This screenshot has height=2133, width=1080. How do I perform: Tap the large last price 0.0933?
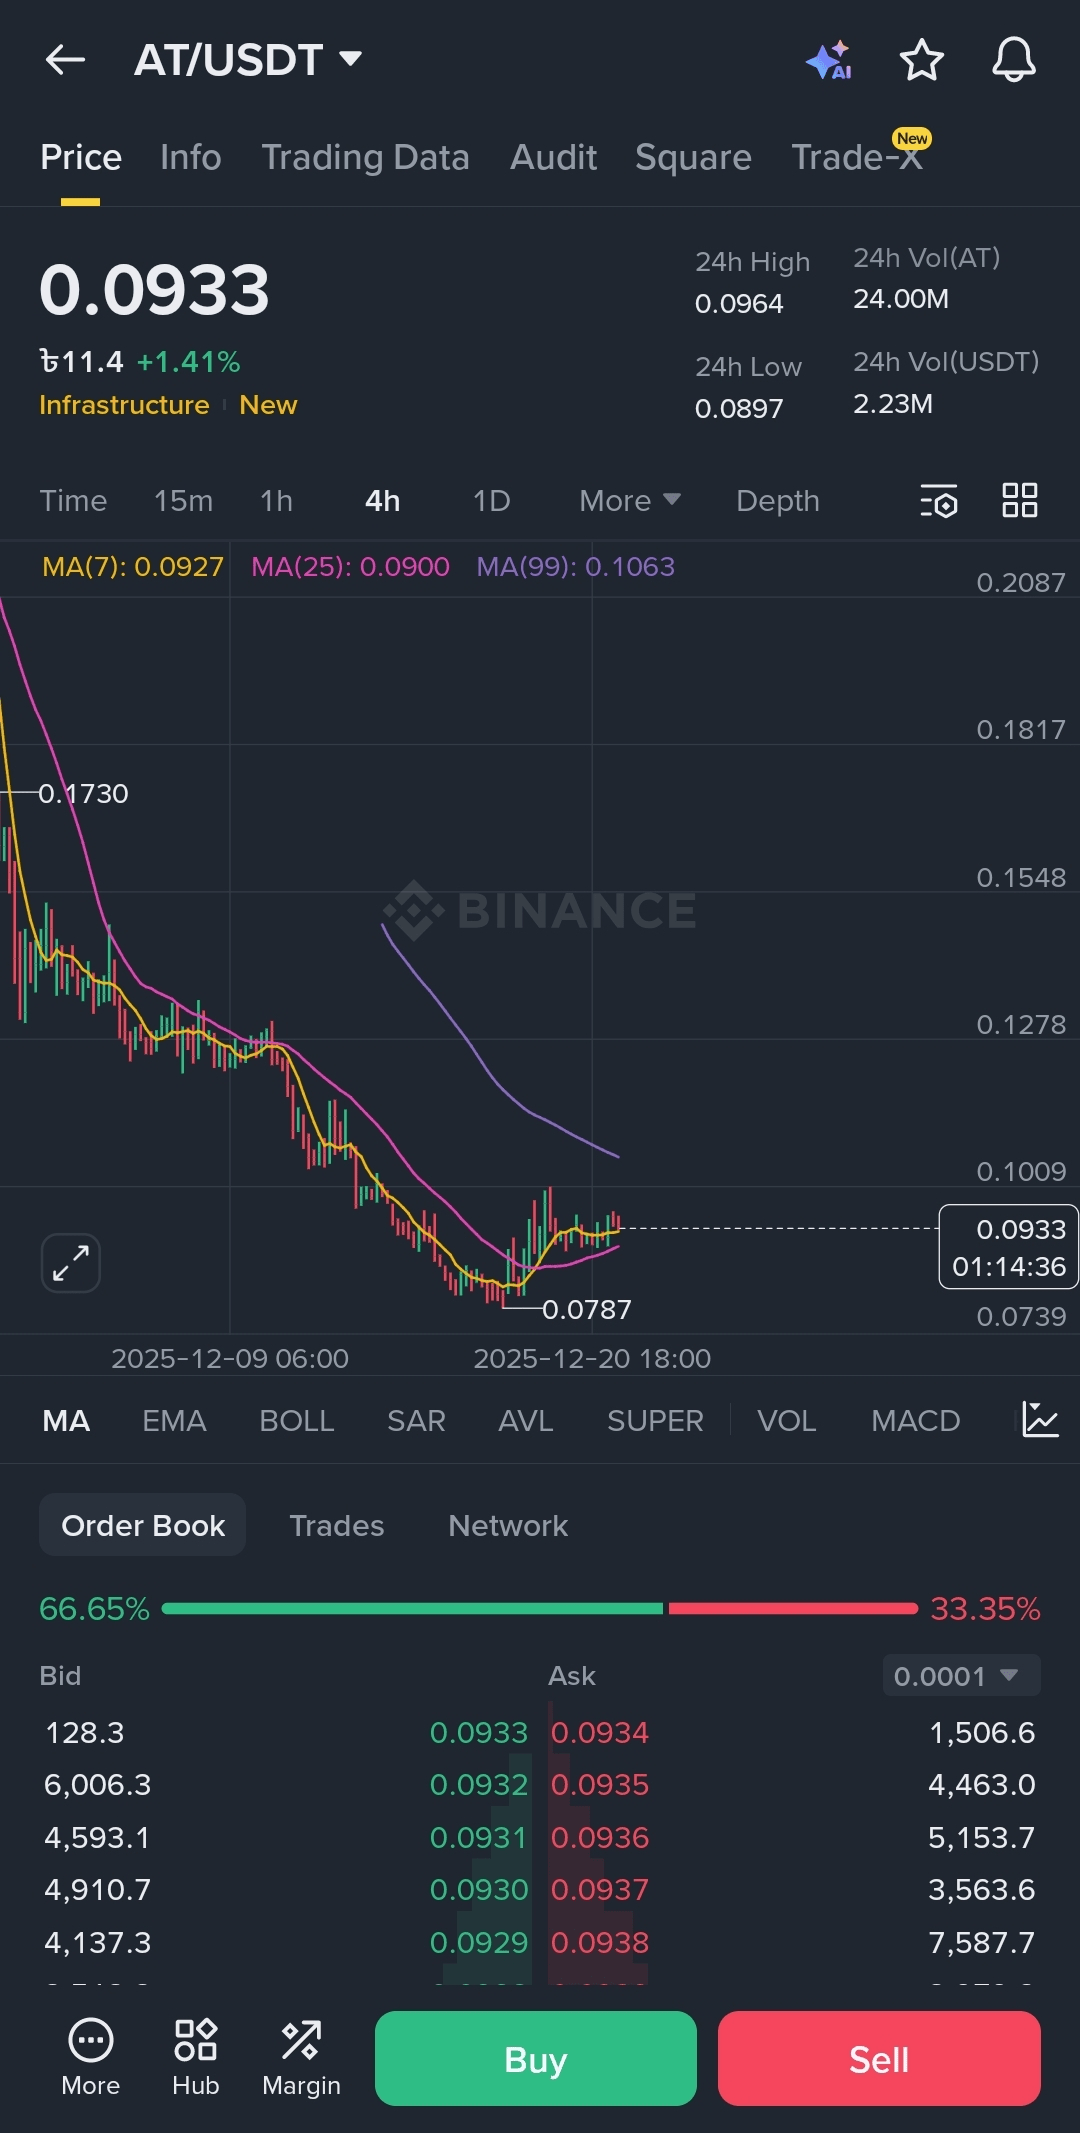click(x=154, y=290)
